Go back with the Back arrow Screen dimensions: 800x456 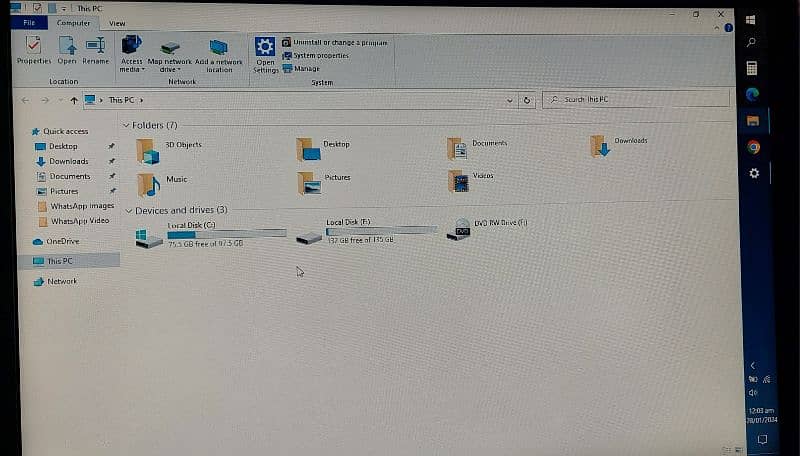coord(25,100)
